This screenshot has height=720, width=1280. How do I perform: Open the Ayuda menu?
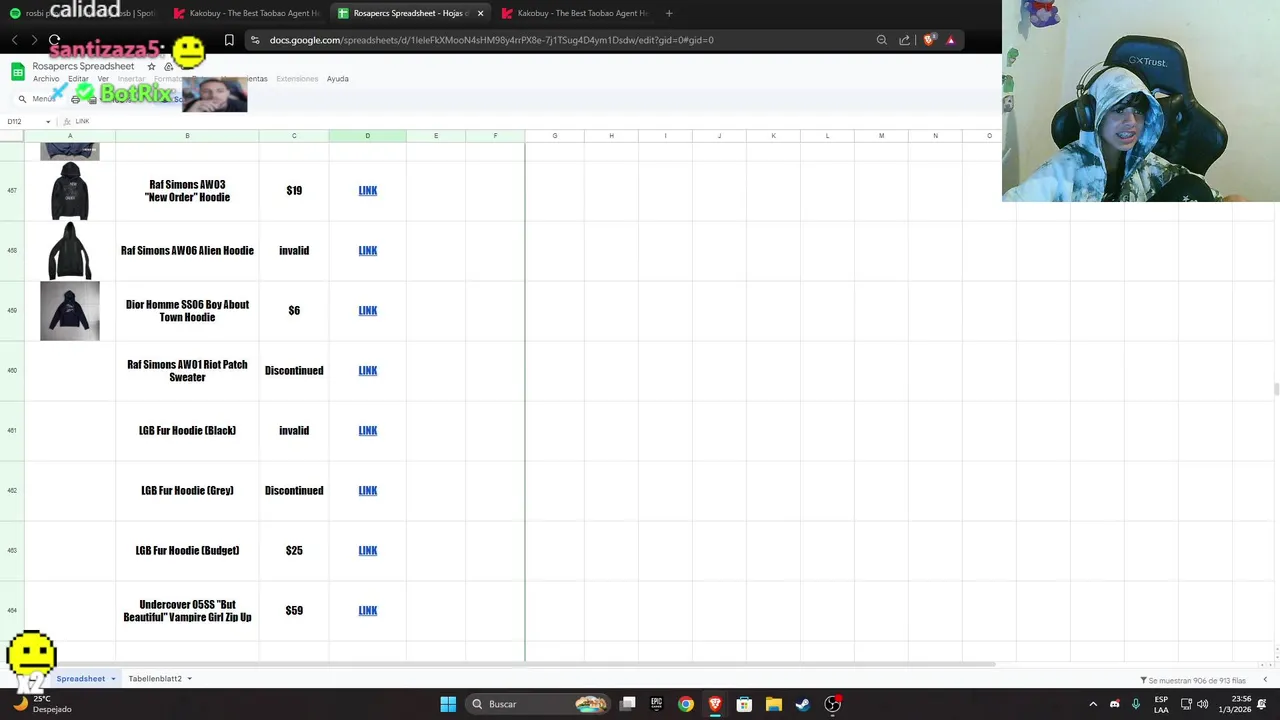337,79
